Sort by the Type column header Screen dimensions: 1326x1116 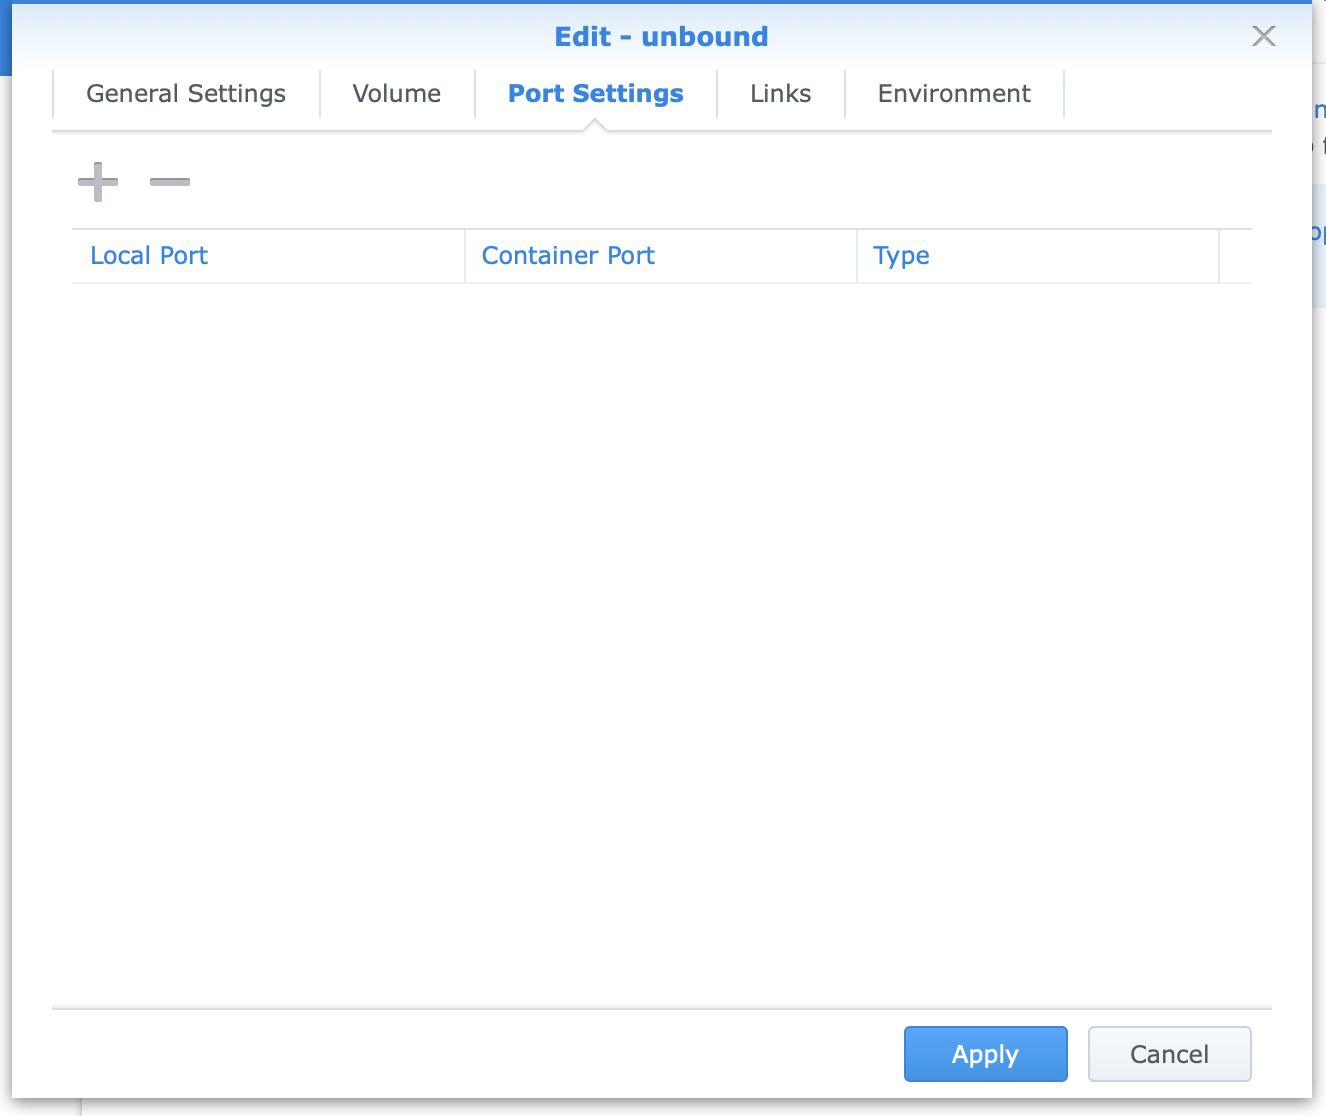(901, 256)
